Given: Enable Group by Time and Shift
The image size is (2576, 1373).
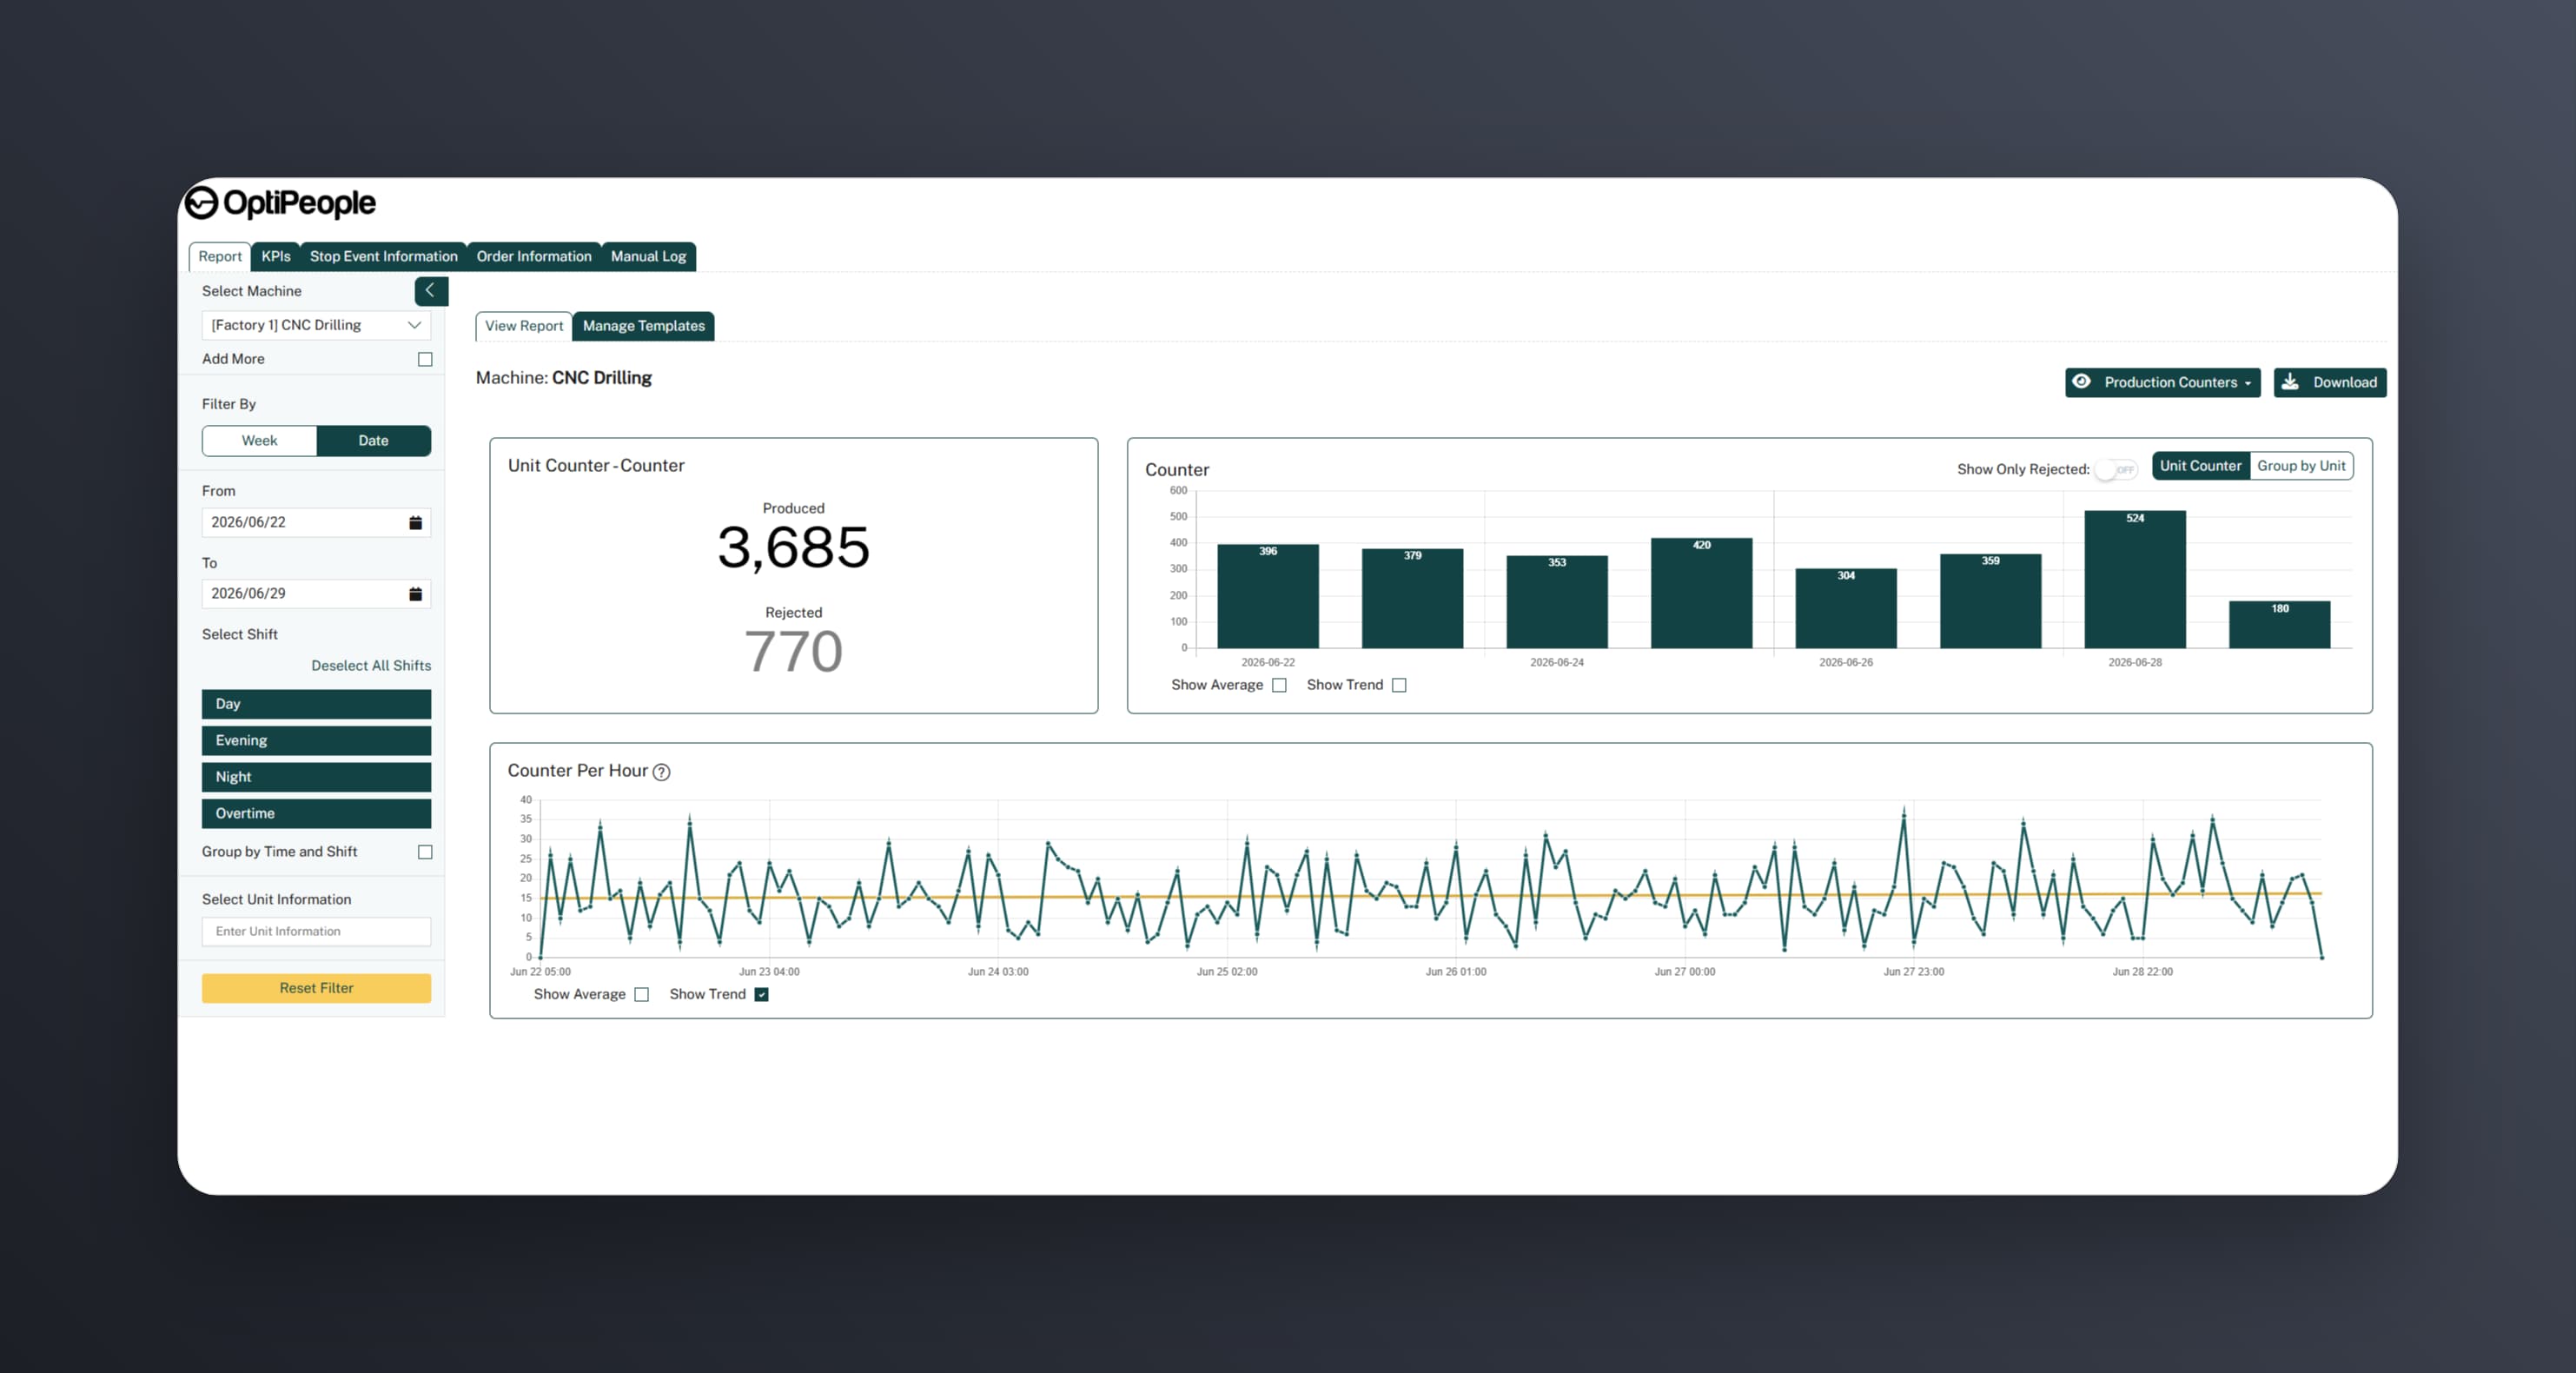Looking at the screenshot, I should click(425, 852).
